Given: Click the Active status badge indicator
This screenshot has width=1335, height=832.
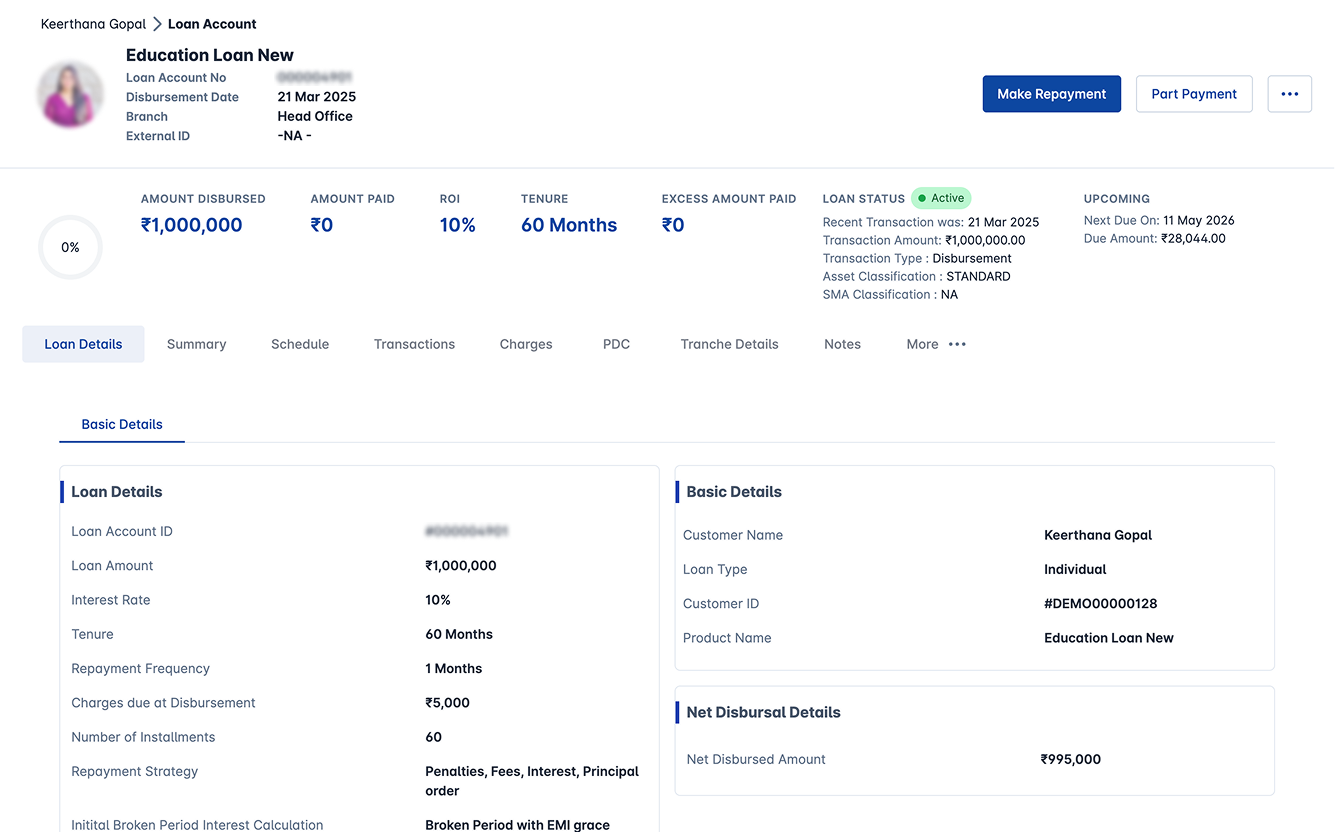Looking at the screenshot, I should [x=941, y=198].
